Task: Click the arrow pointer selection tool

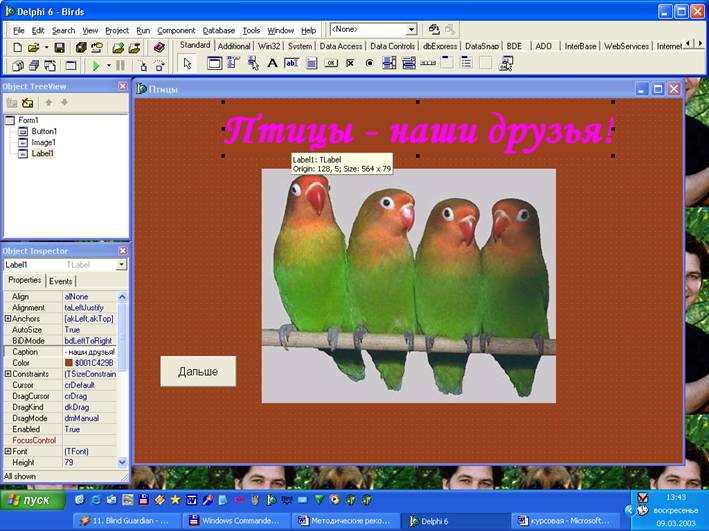Action: pyautogui.click(x=187, y=63)
